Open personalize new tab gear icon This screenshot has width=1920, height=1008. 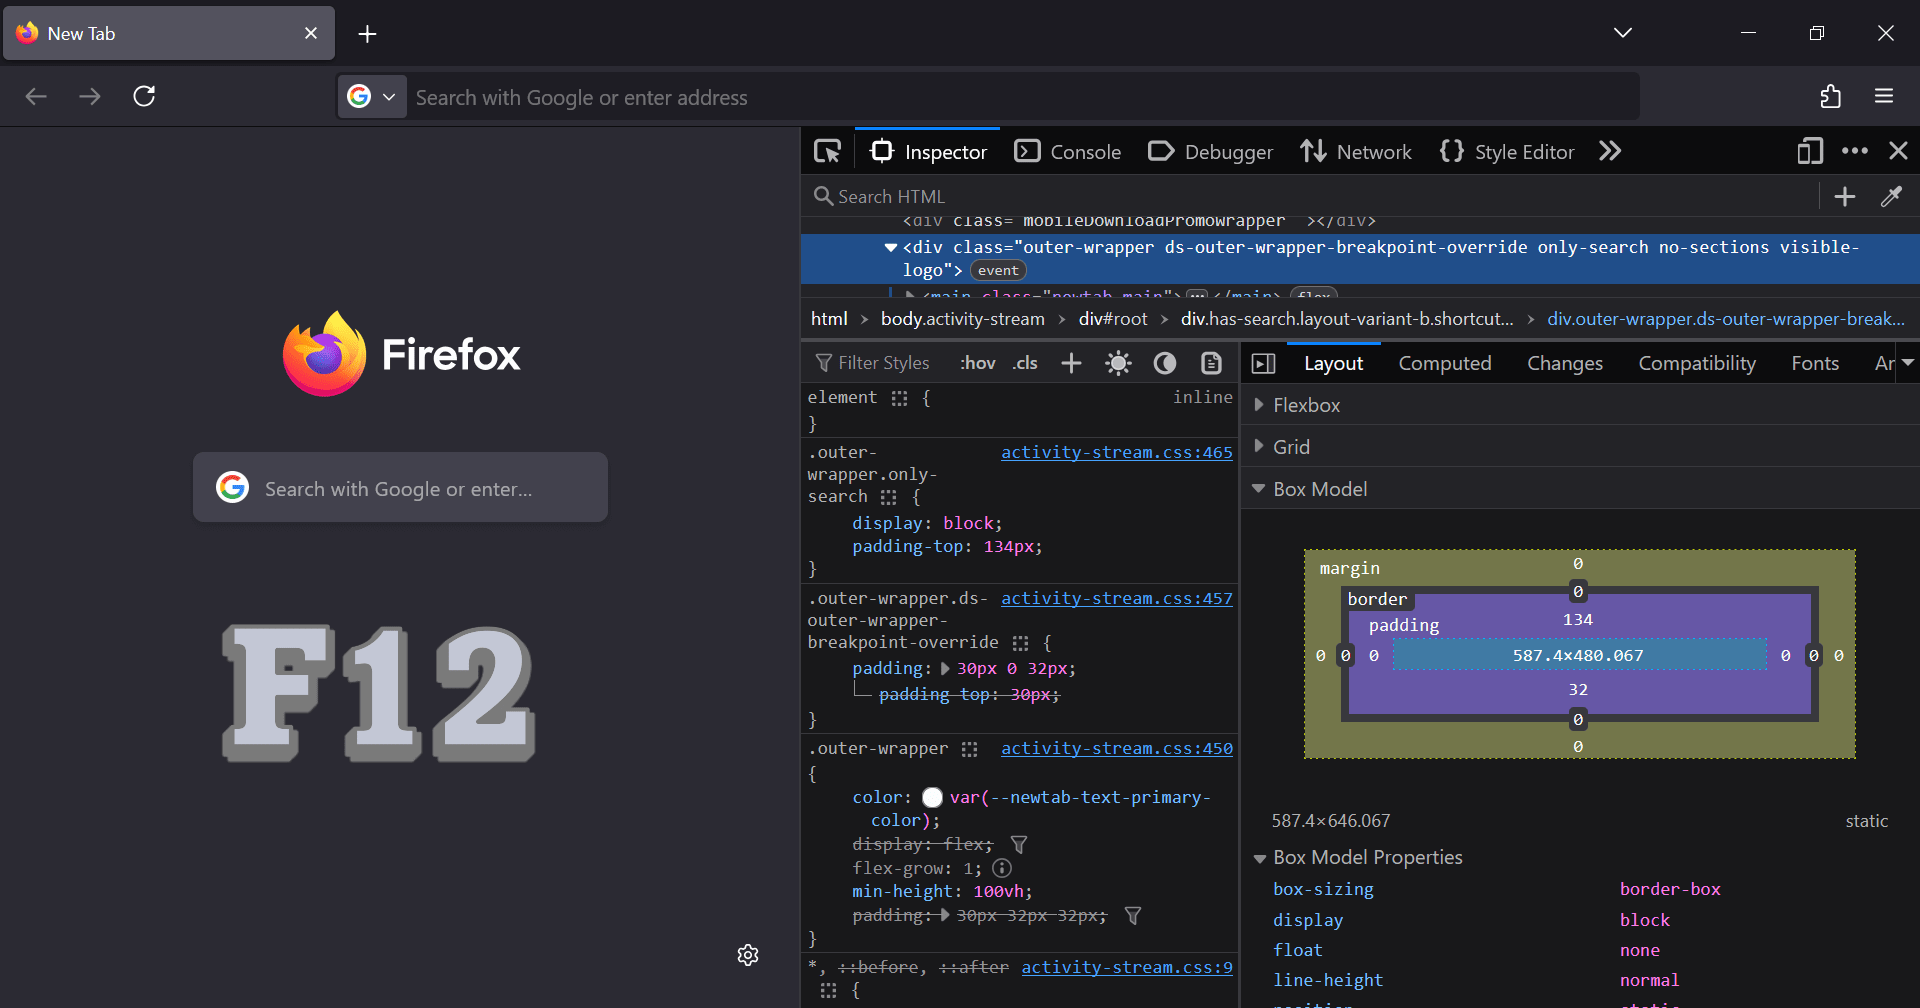click(x=748, y=955)
